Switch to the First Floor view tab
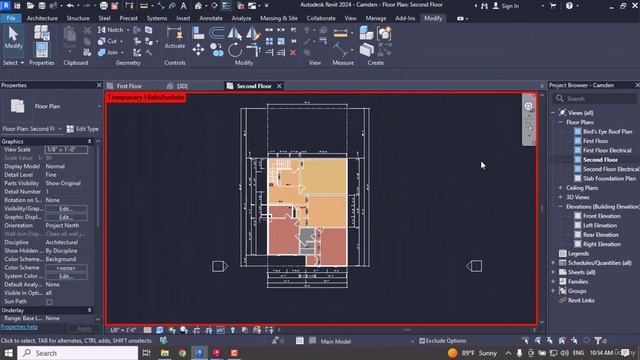Screen dimensions: 640x360 [x=129, y=86]
